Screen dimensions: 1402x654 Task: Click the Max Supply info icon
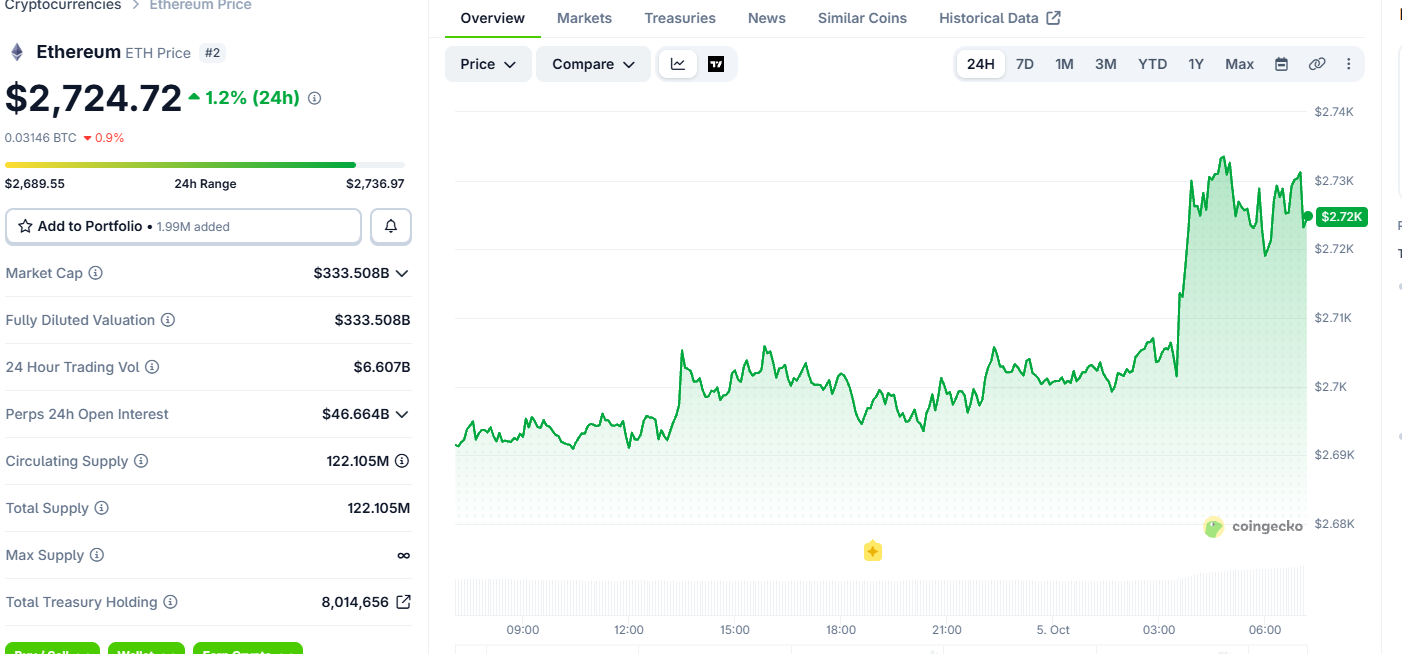point(96,555)
